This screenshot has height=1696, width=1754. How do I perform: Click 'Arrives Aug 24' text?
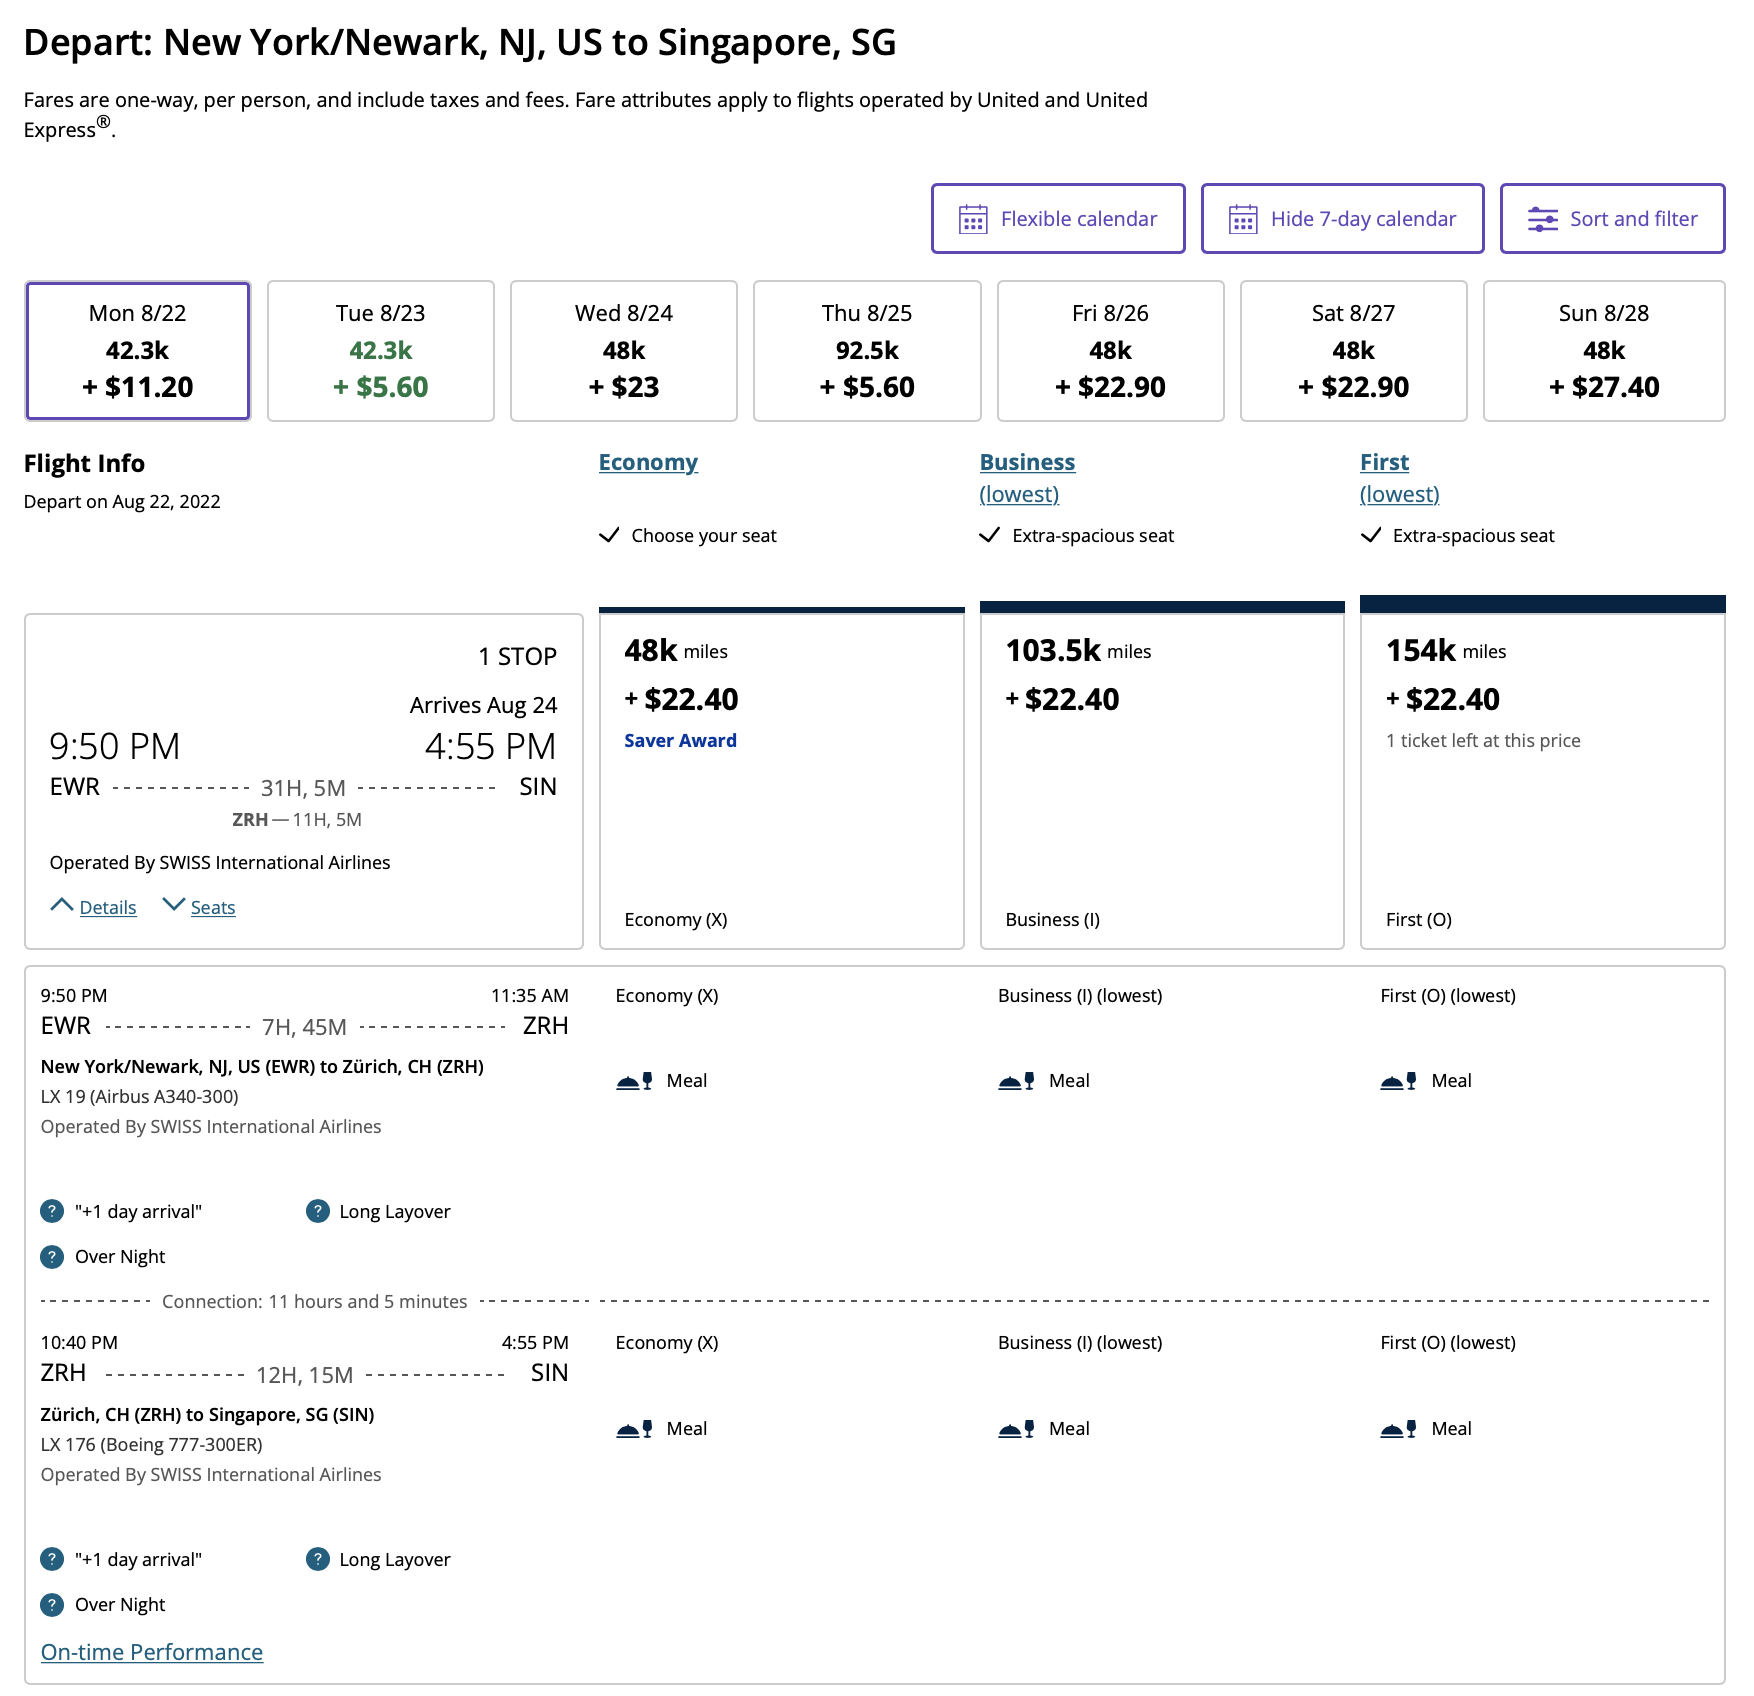(x=483, y=705)
